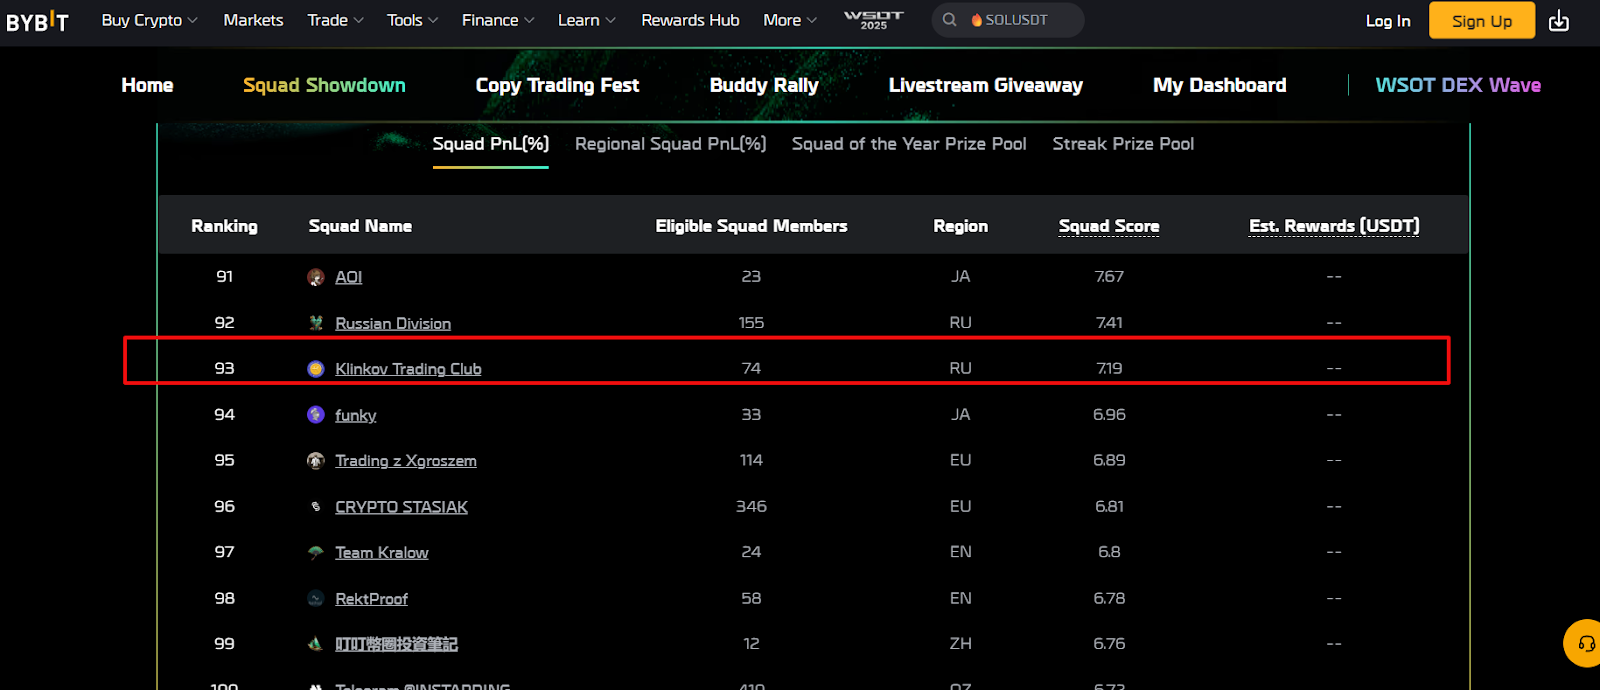Switch to Regional Squad PnL(%) tab
Screen dimensions: 1600x690
tap(671, 144)
